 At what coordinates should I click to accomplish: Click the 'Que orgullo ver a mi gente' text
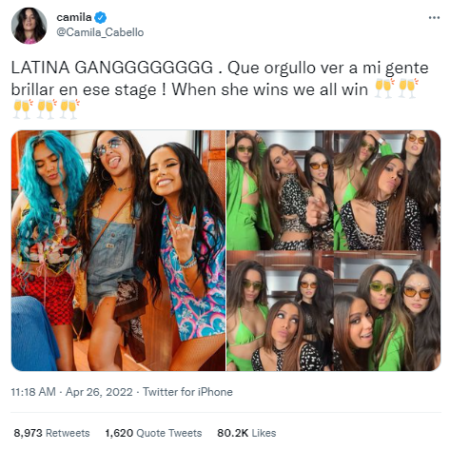click(x=328, y=68)
